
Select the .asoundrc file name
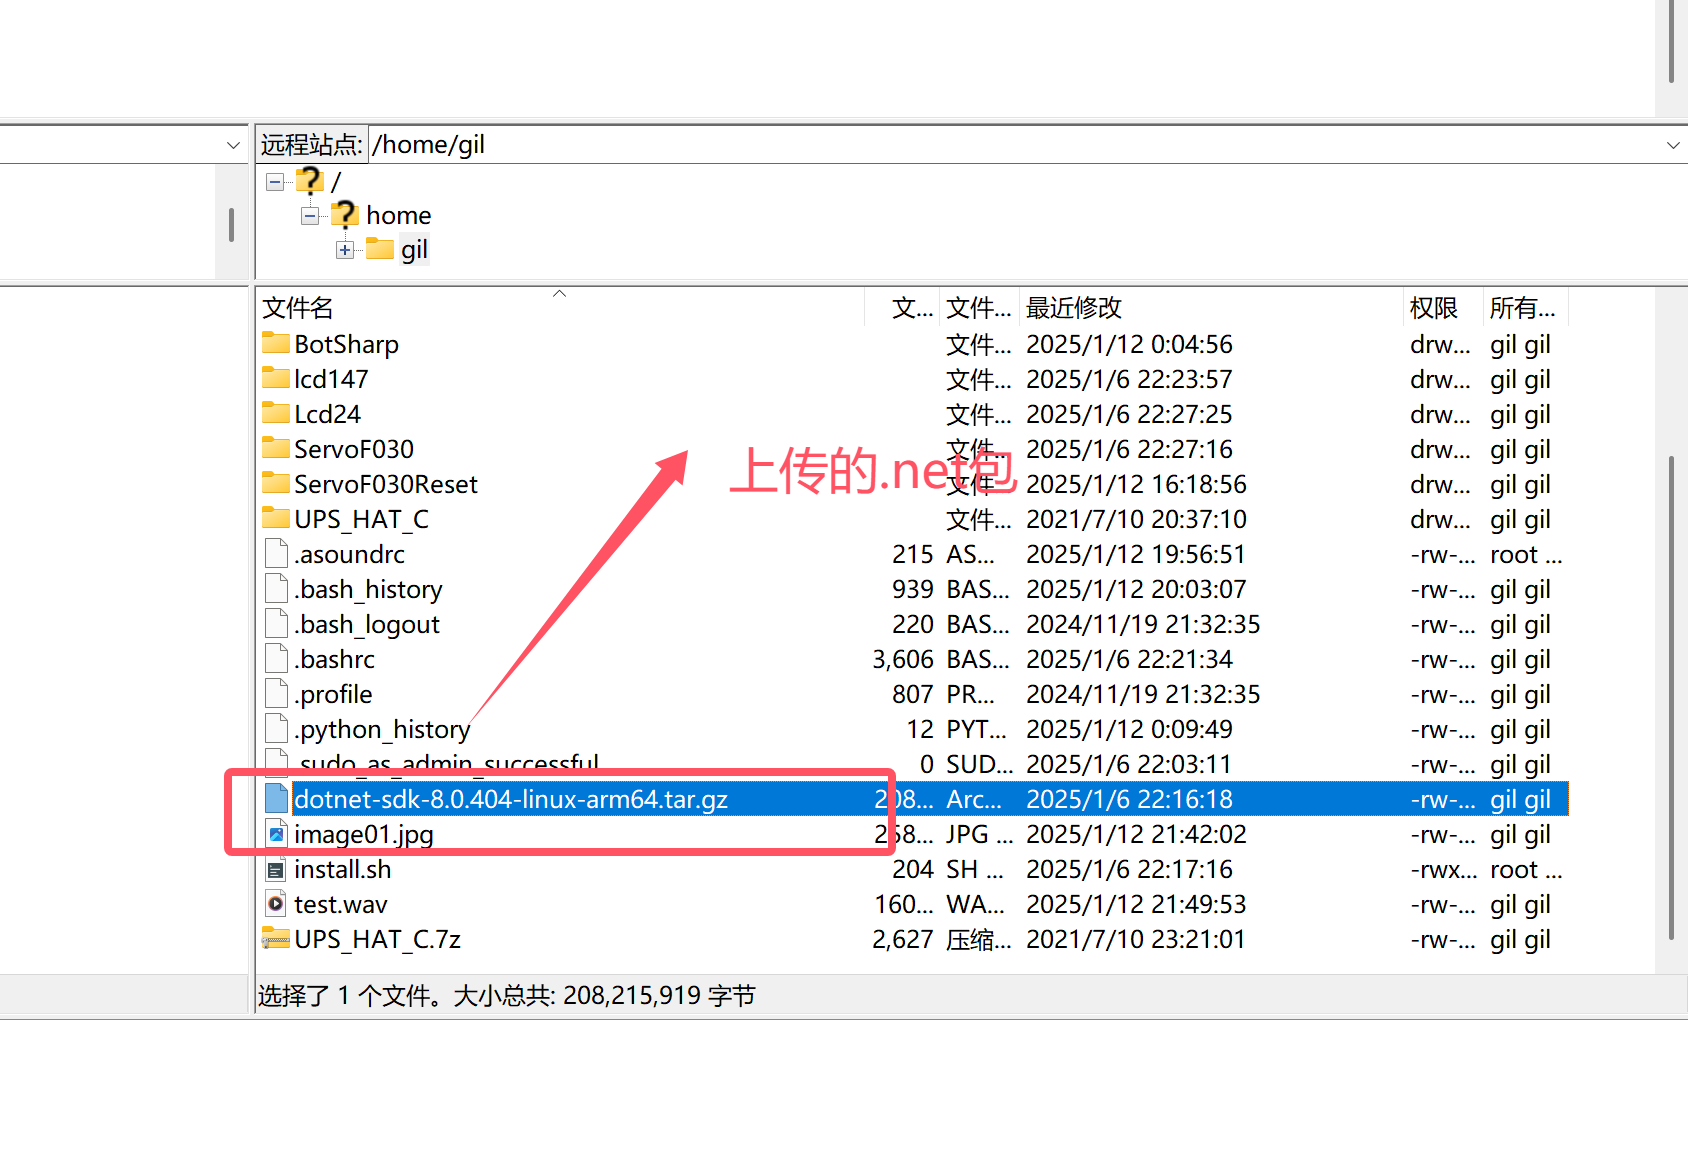[349, 554]
